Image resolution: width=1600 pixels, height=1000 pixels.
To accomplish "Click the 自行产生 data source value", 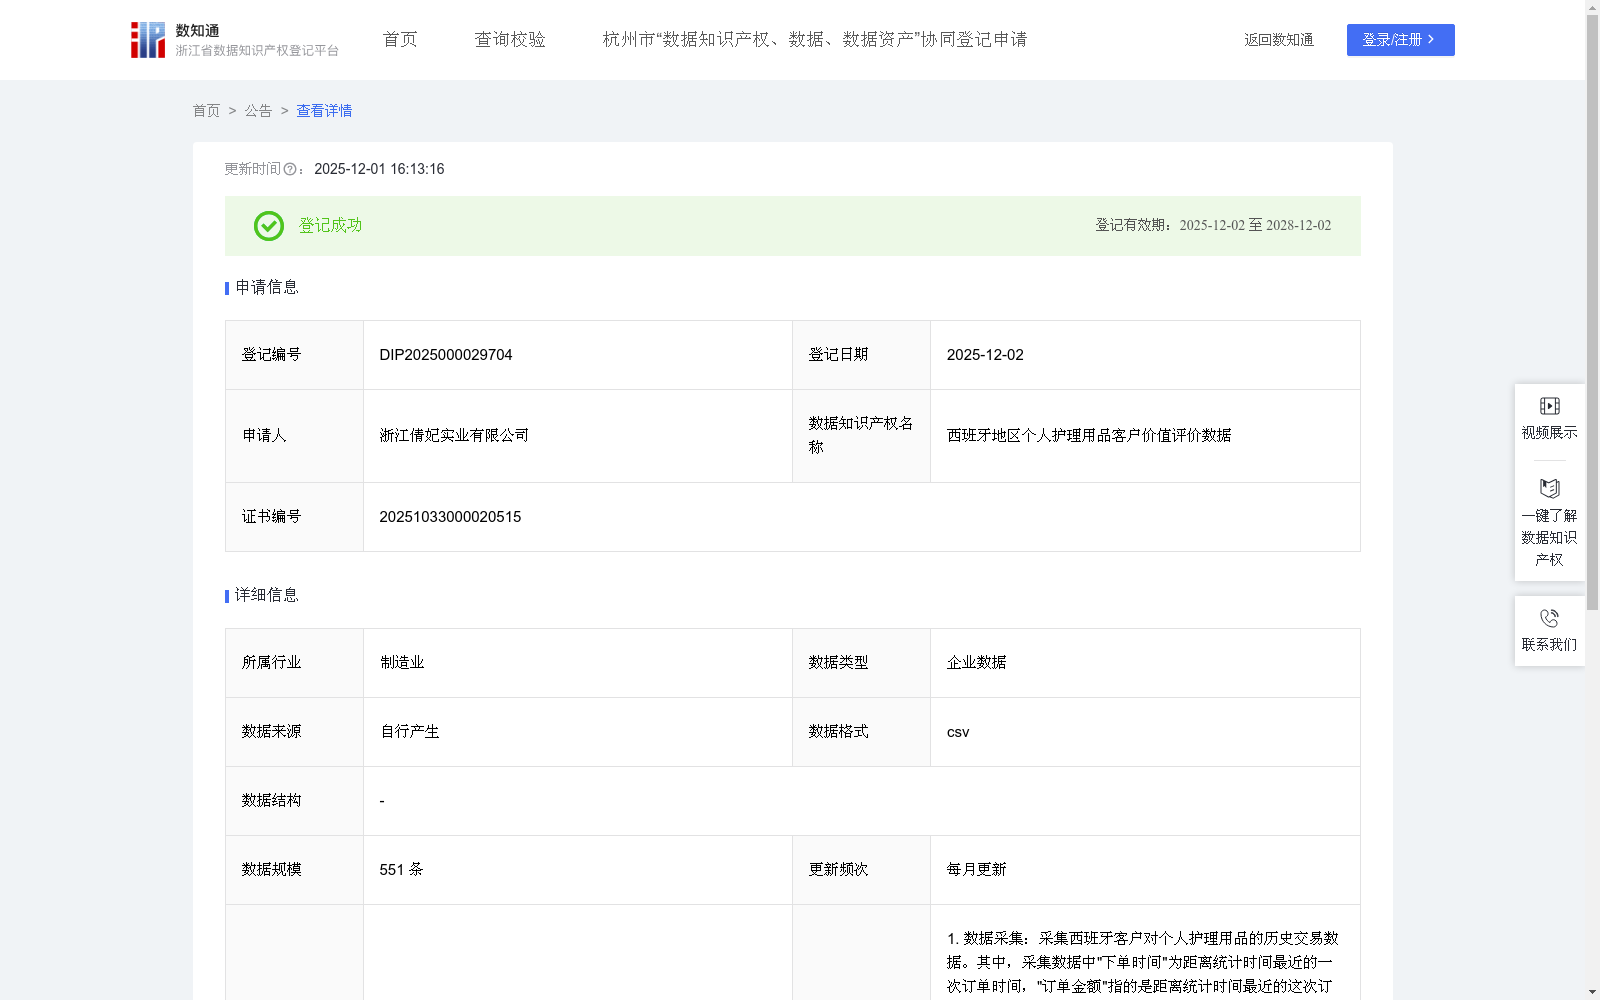I will tap(410, 732).
